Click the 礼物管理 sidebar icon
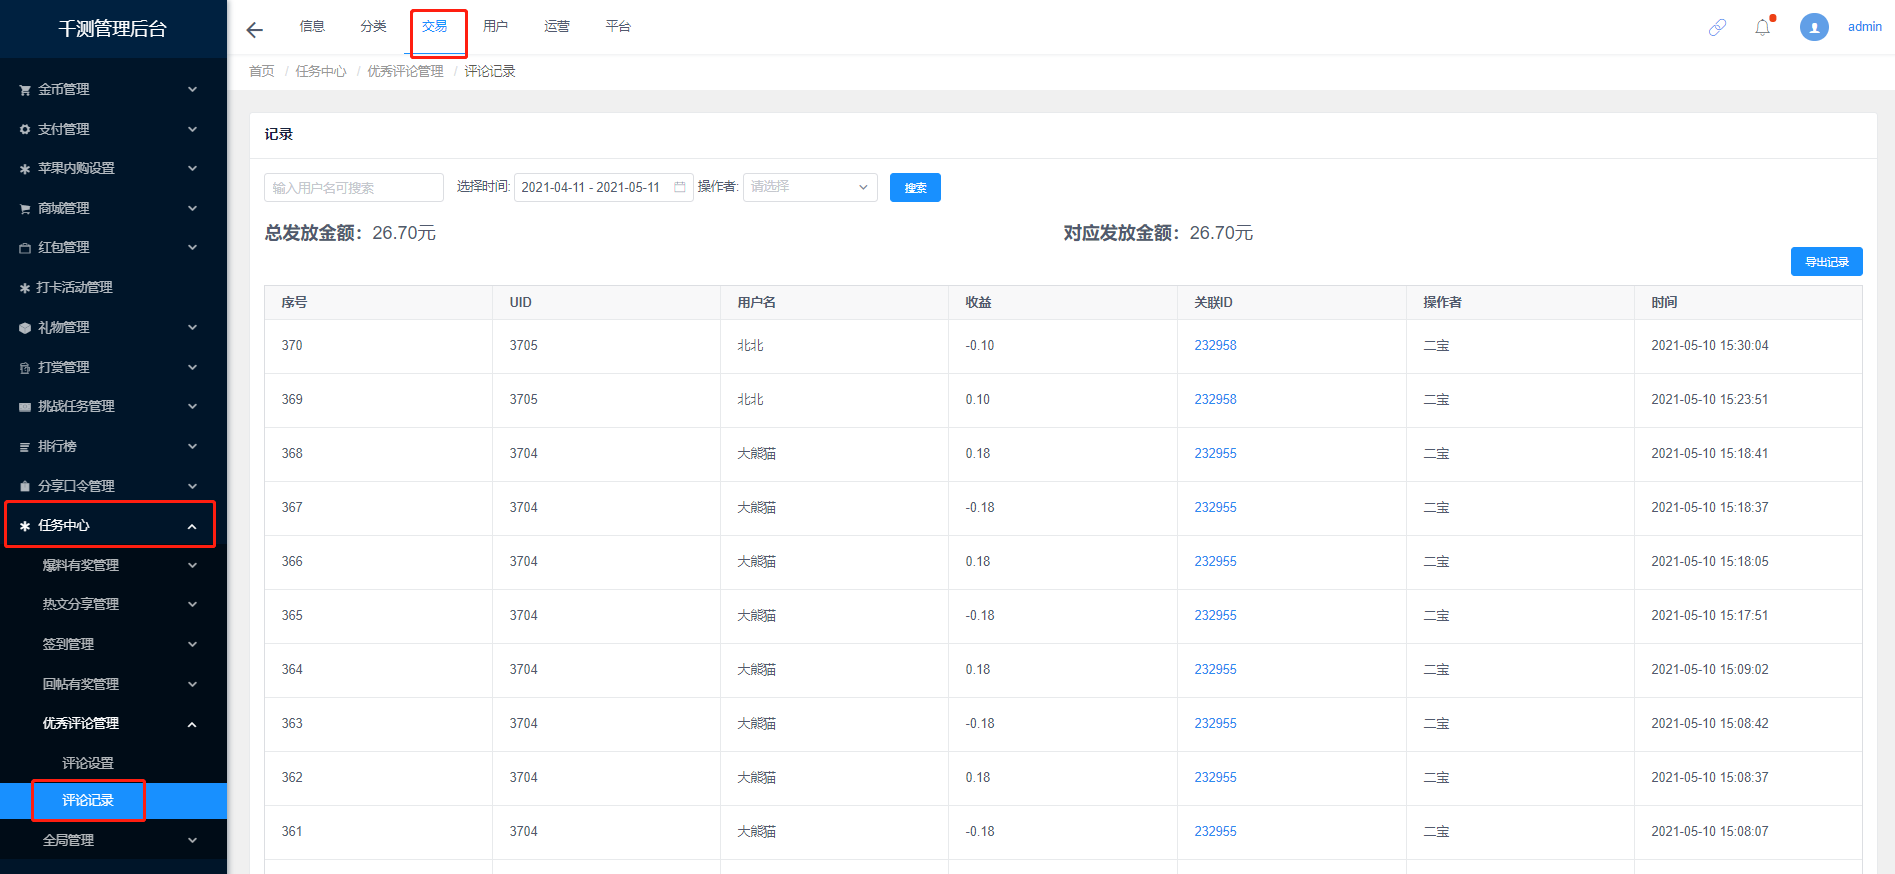Screen dimensions: 1895x874 coord(25,327)
